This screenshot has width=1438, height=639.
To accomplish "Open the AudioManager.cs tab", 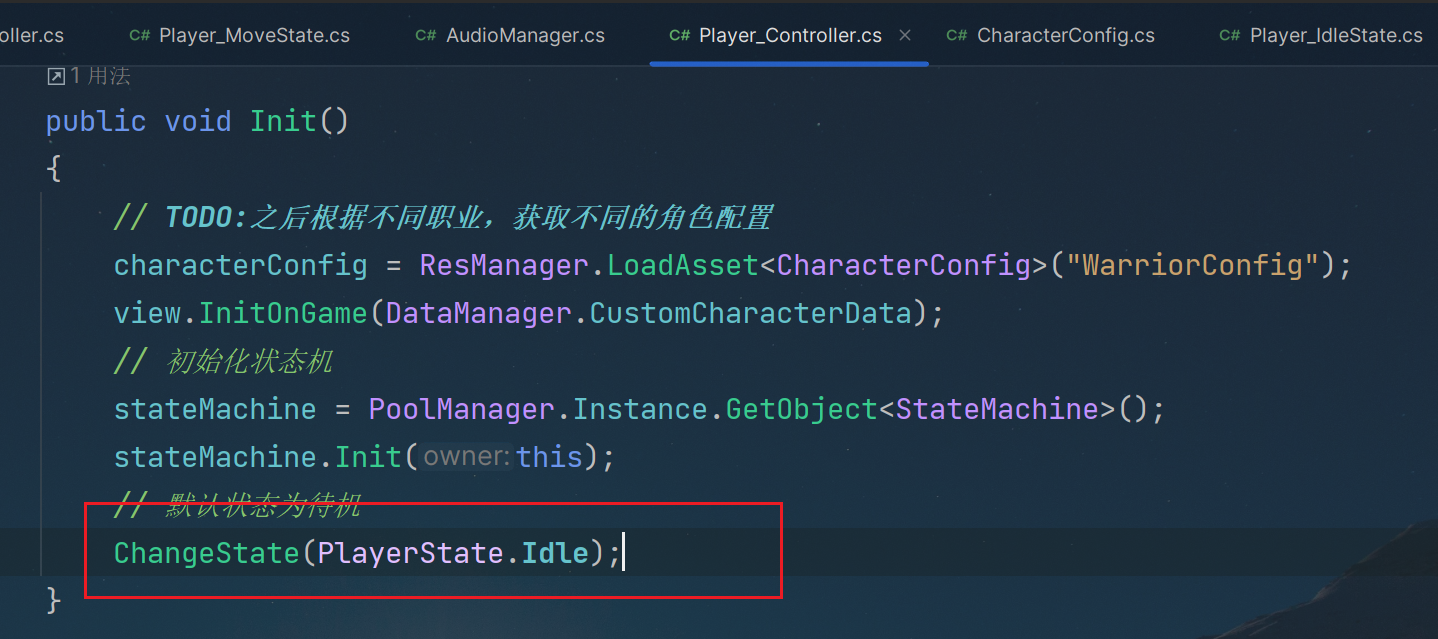I will coord(525,35).
